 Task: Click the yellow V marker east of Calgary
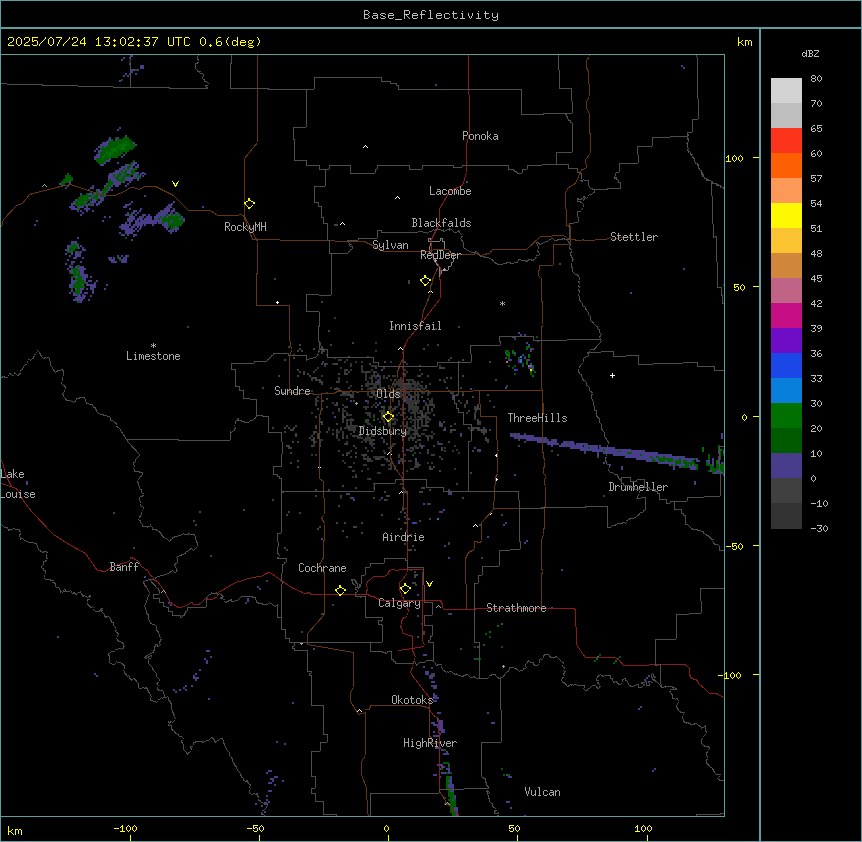(x=429, y=584)
